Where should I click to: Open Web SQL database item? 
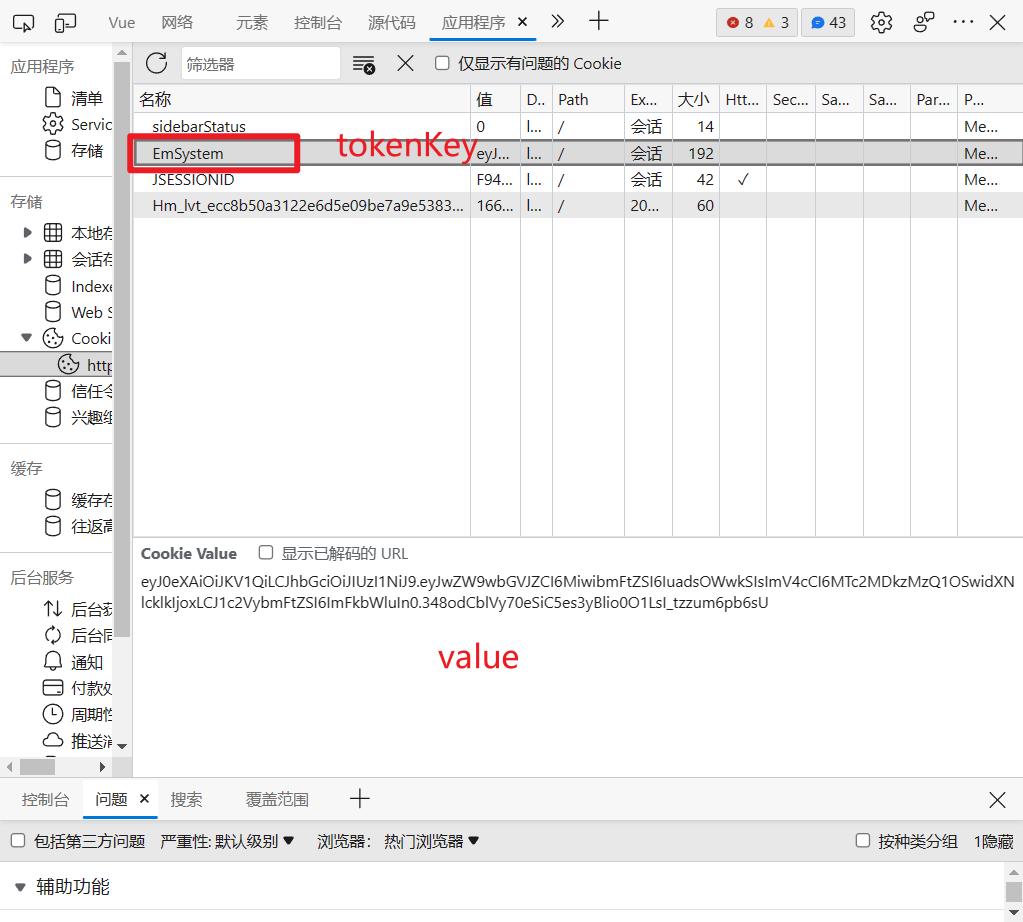click(x=77, y=312)
